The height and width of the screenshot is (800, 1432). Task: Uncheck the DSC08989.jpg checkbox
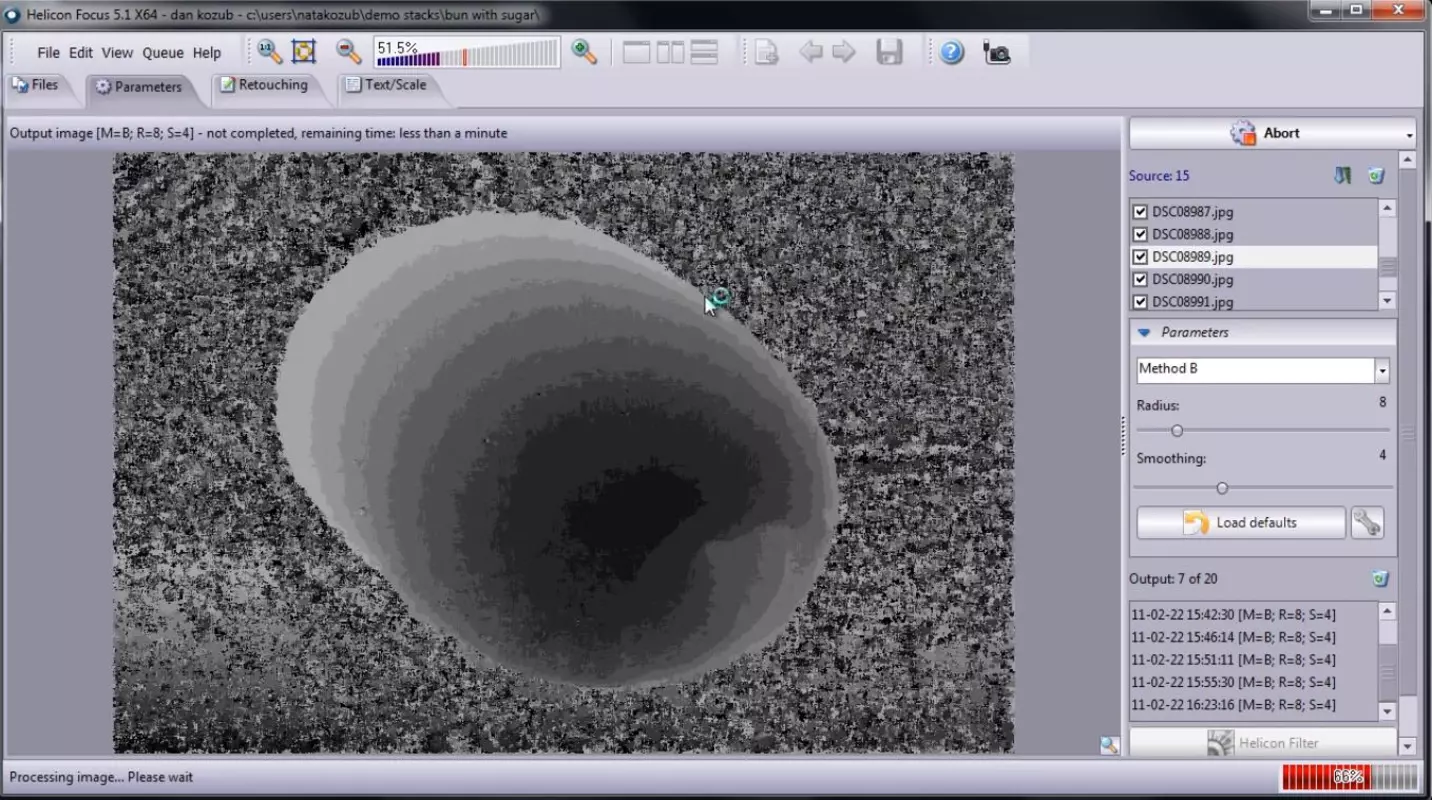click(x=1140, y=257)
